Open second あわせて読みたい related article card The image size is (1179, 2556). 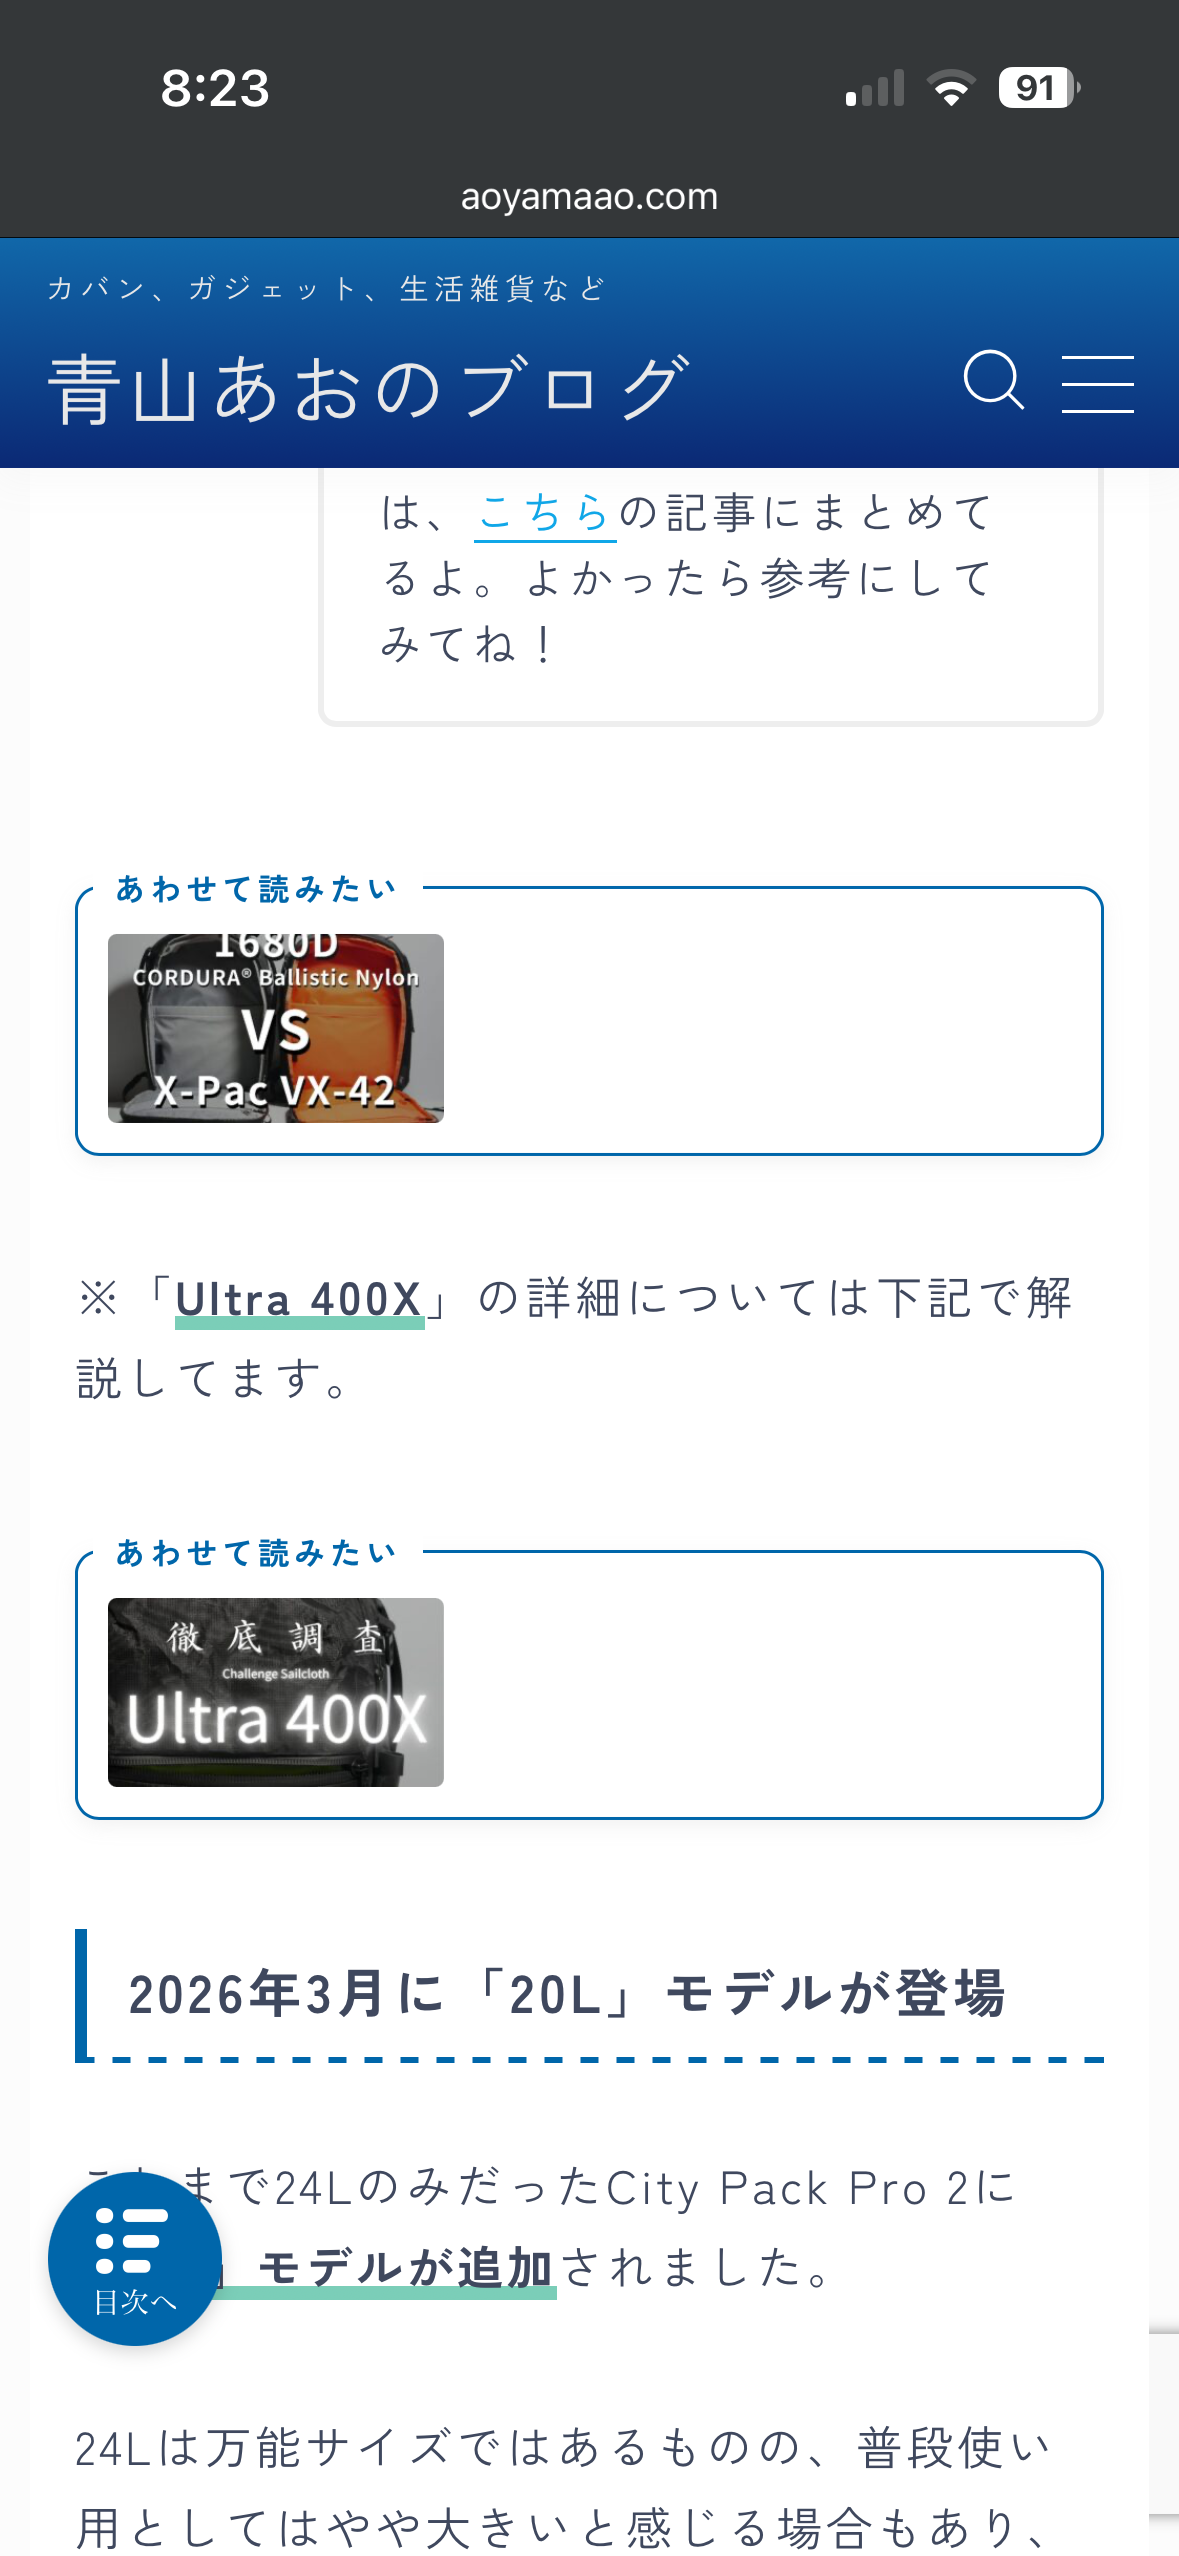point(589,1684)
